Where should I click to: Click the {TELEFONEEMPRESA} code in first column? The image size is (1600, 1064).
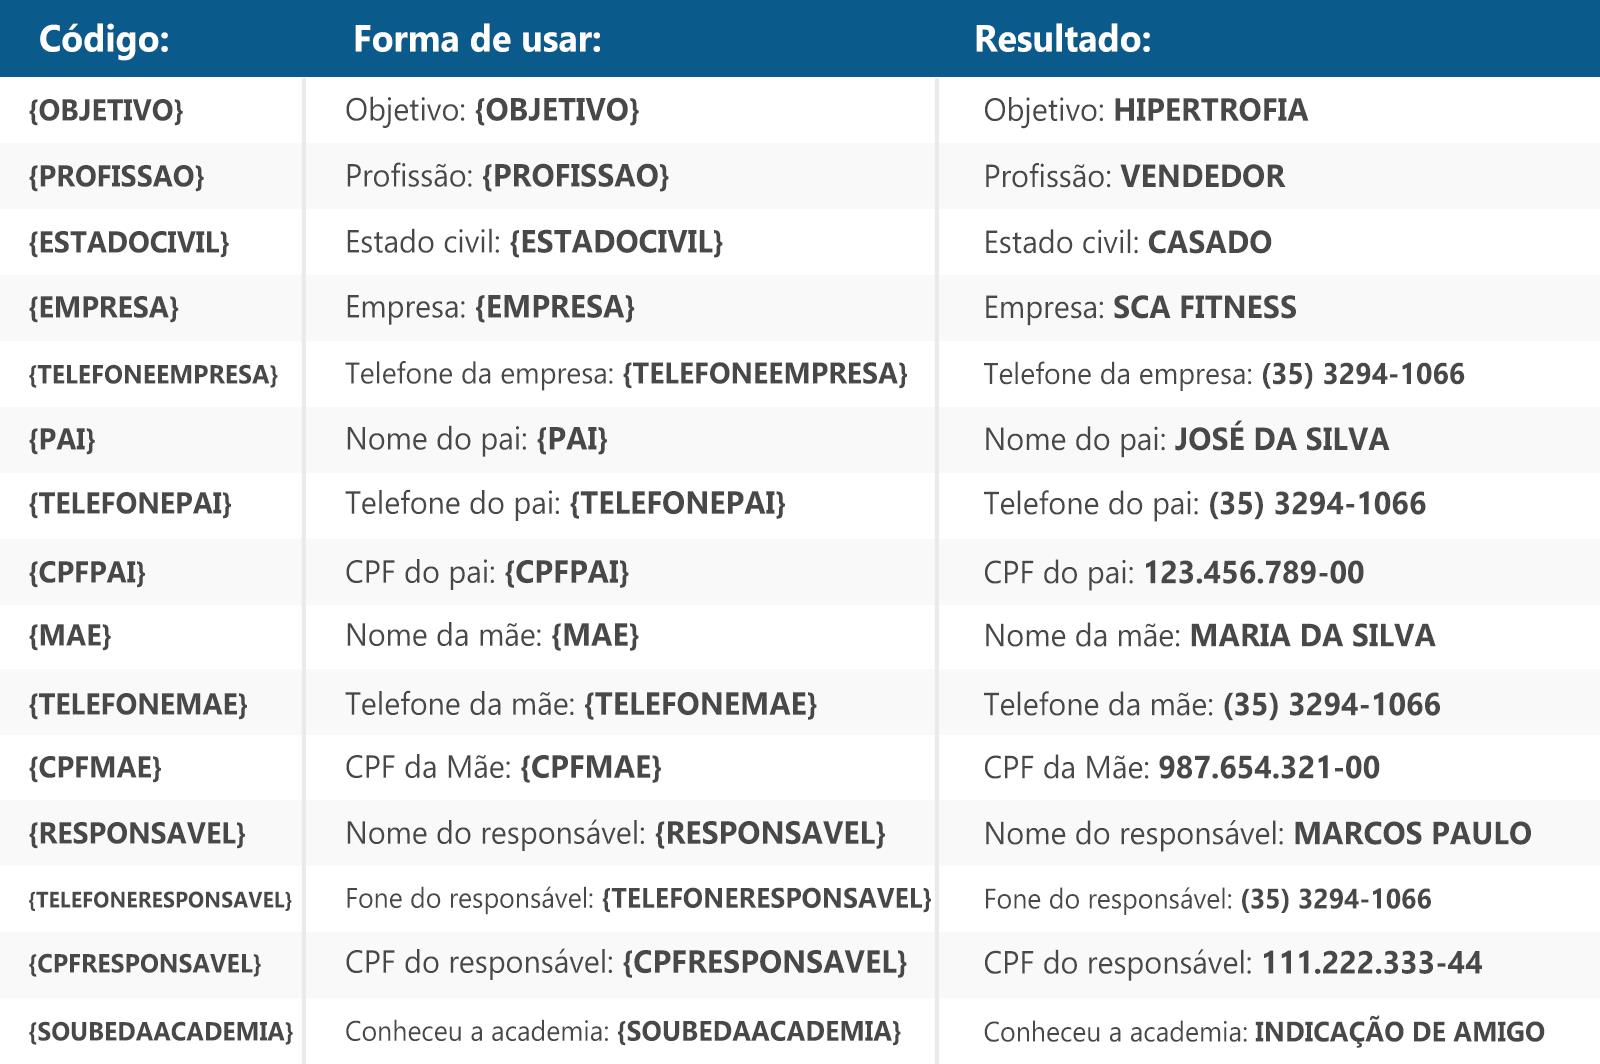click(153, 374)
